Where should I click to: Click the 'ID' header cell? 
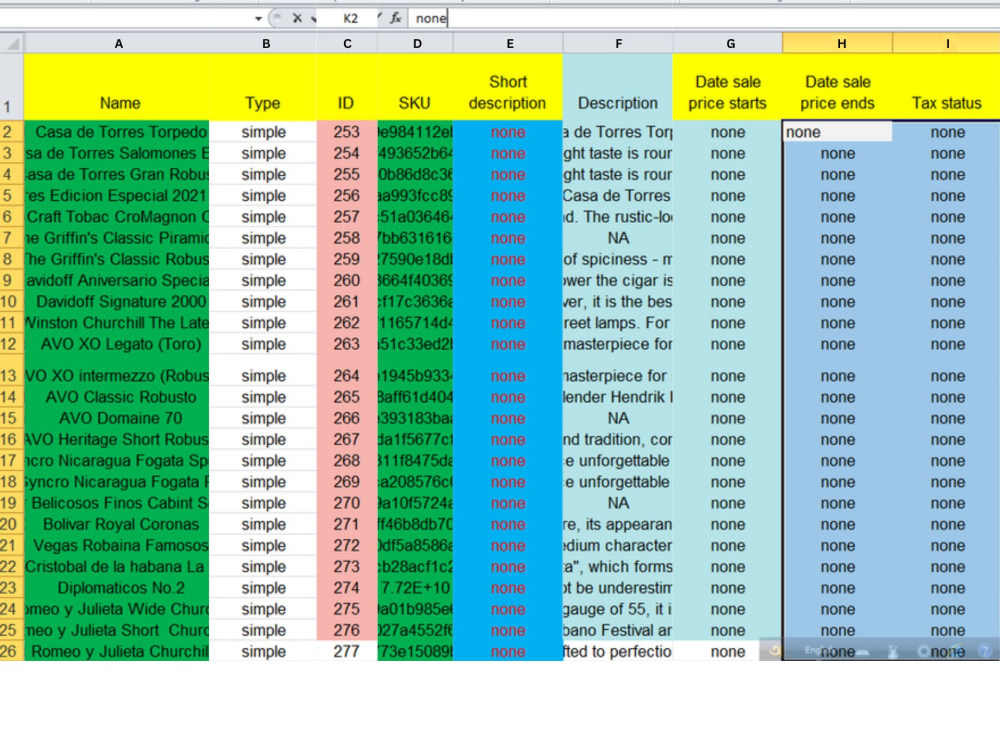(347, 87)
